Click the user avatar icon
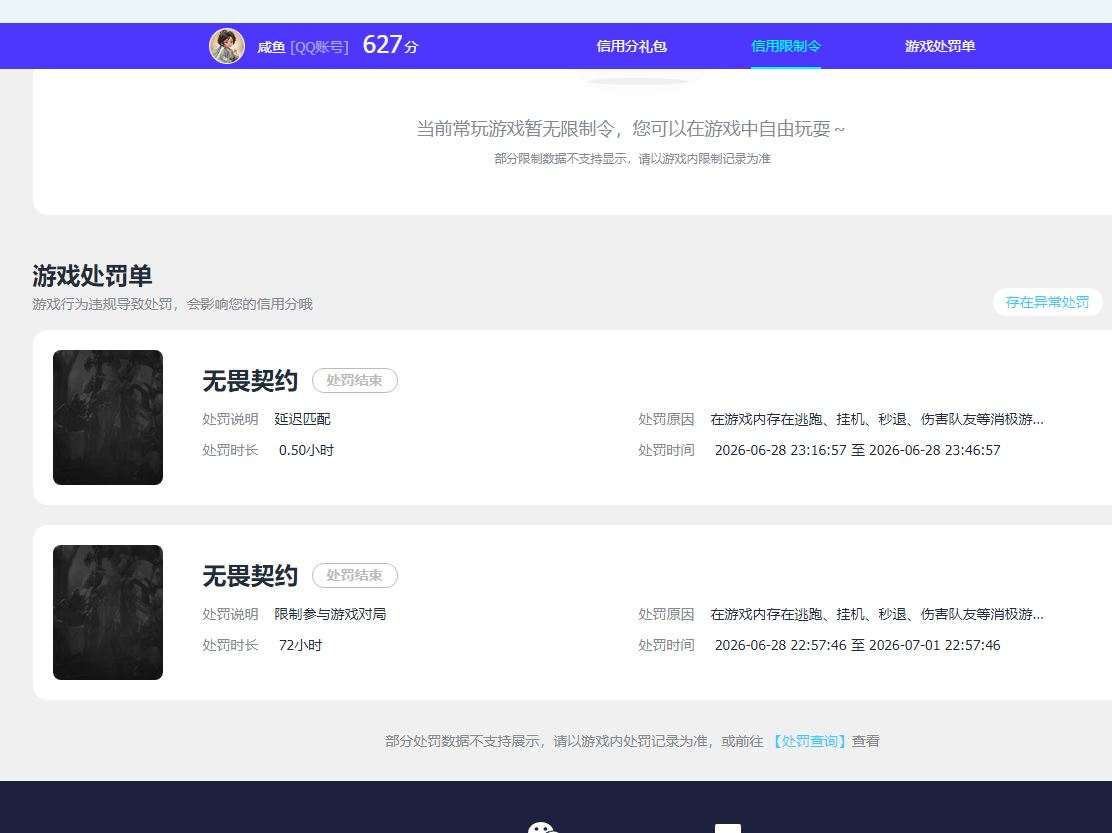1112x833 pixels. pyautogui.click(x=227, y=46)
